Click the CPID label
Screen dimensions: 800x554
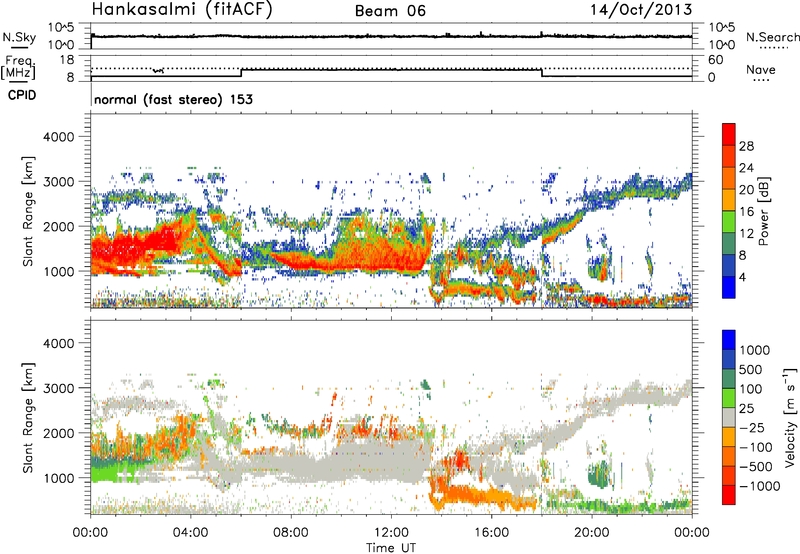[22, 95]
